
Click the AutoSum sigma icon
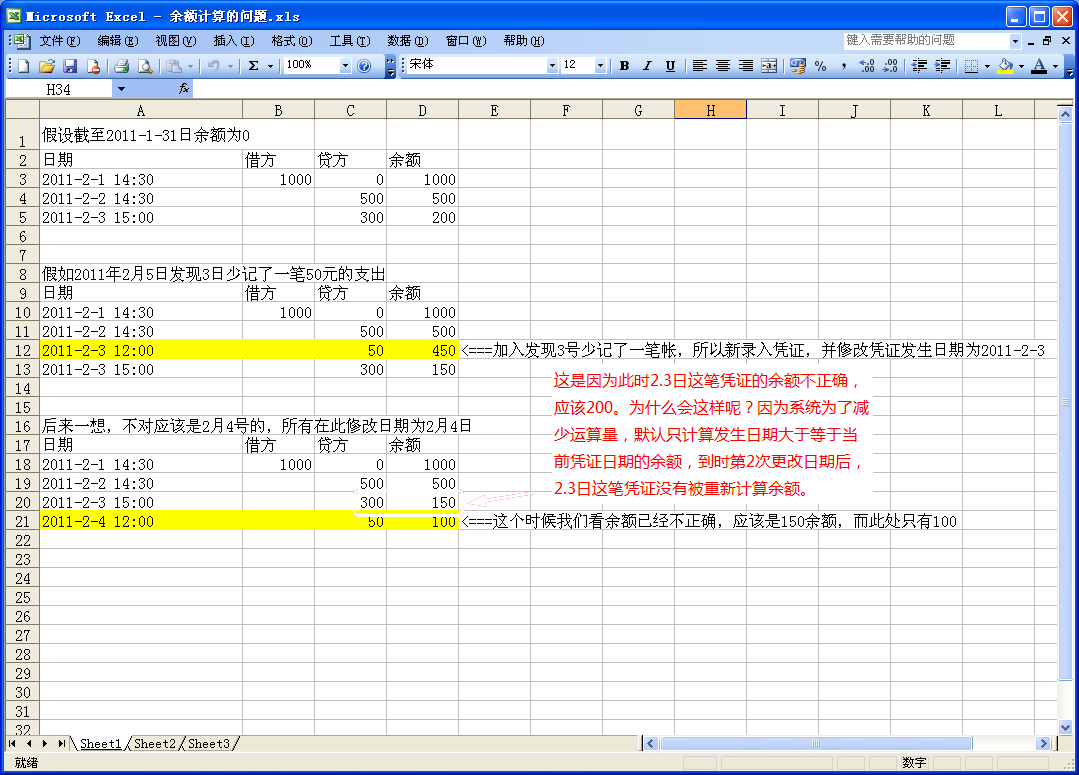tap(253, 66)
